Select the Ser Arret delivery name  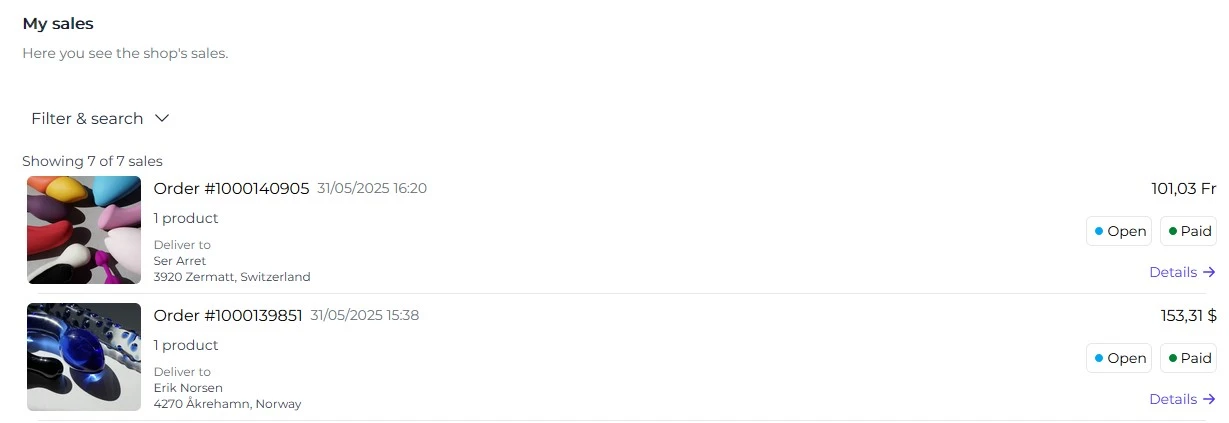[180, 261]
